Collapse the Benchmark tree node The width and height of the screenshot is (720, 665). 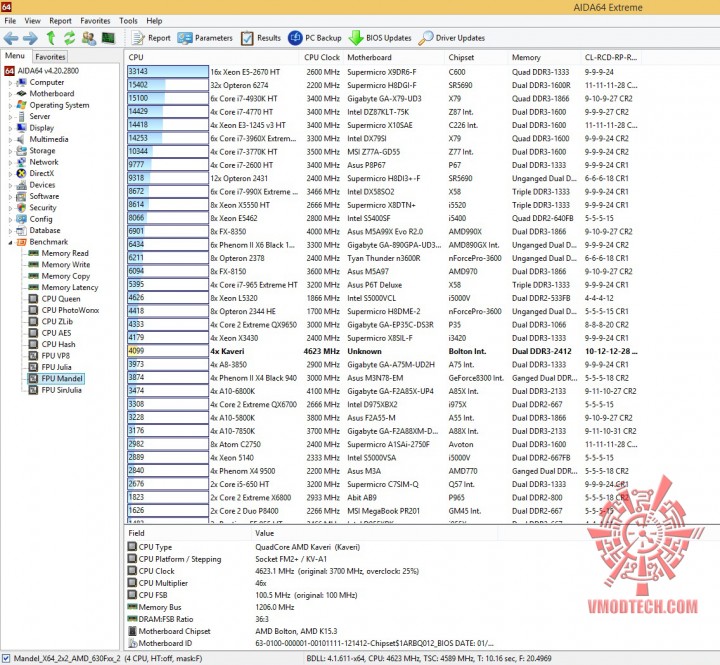point(10,242)
